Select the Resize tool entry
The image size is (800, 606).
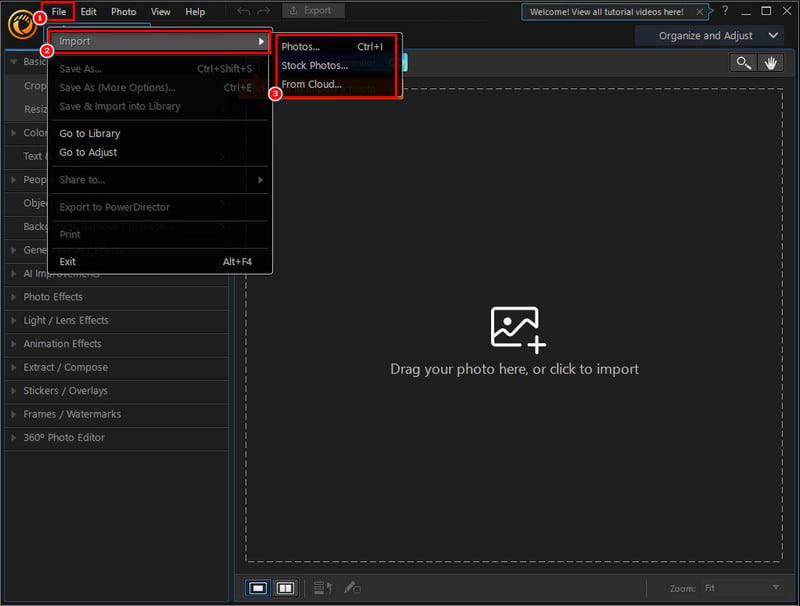pos(35,109)
